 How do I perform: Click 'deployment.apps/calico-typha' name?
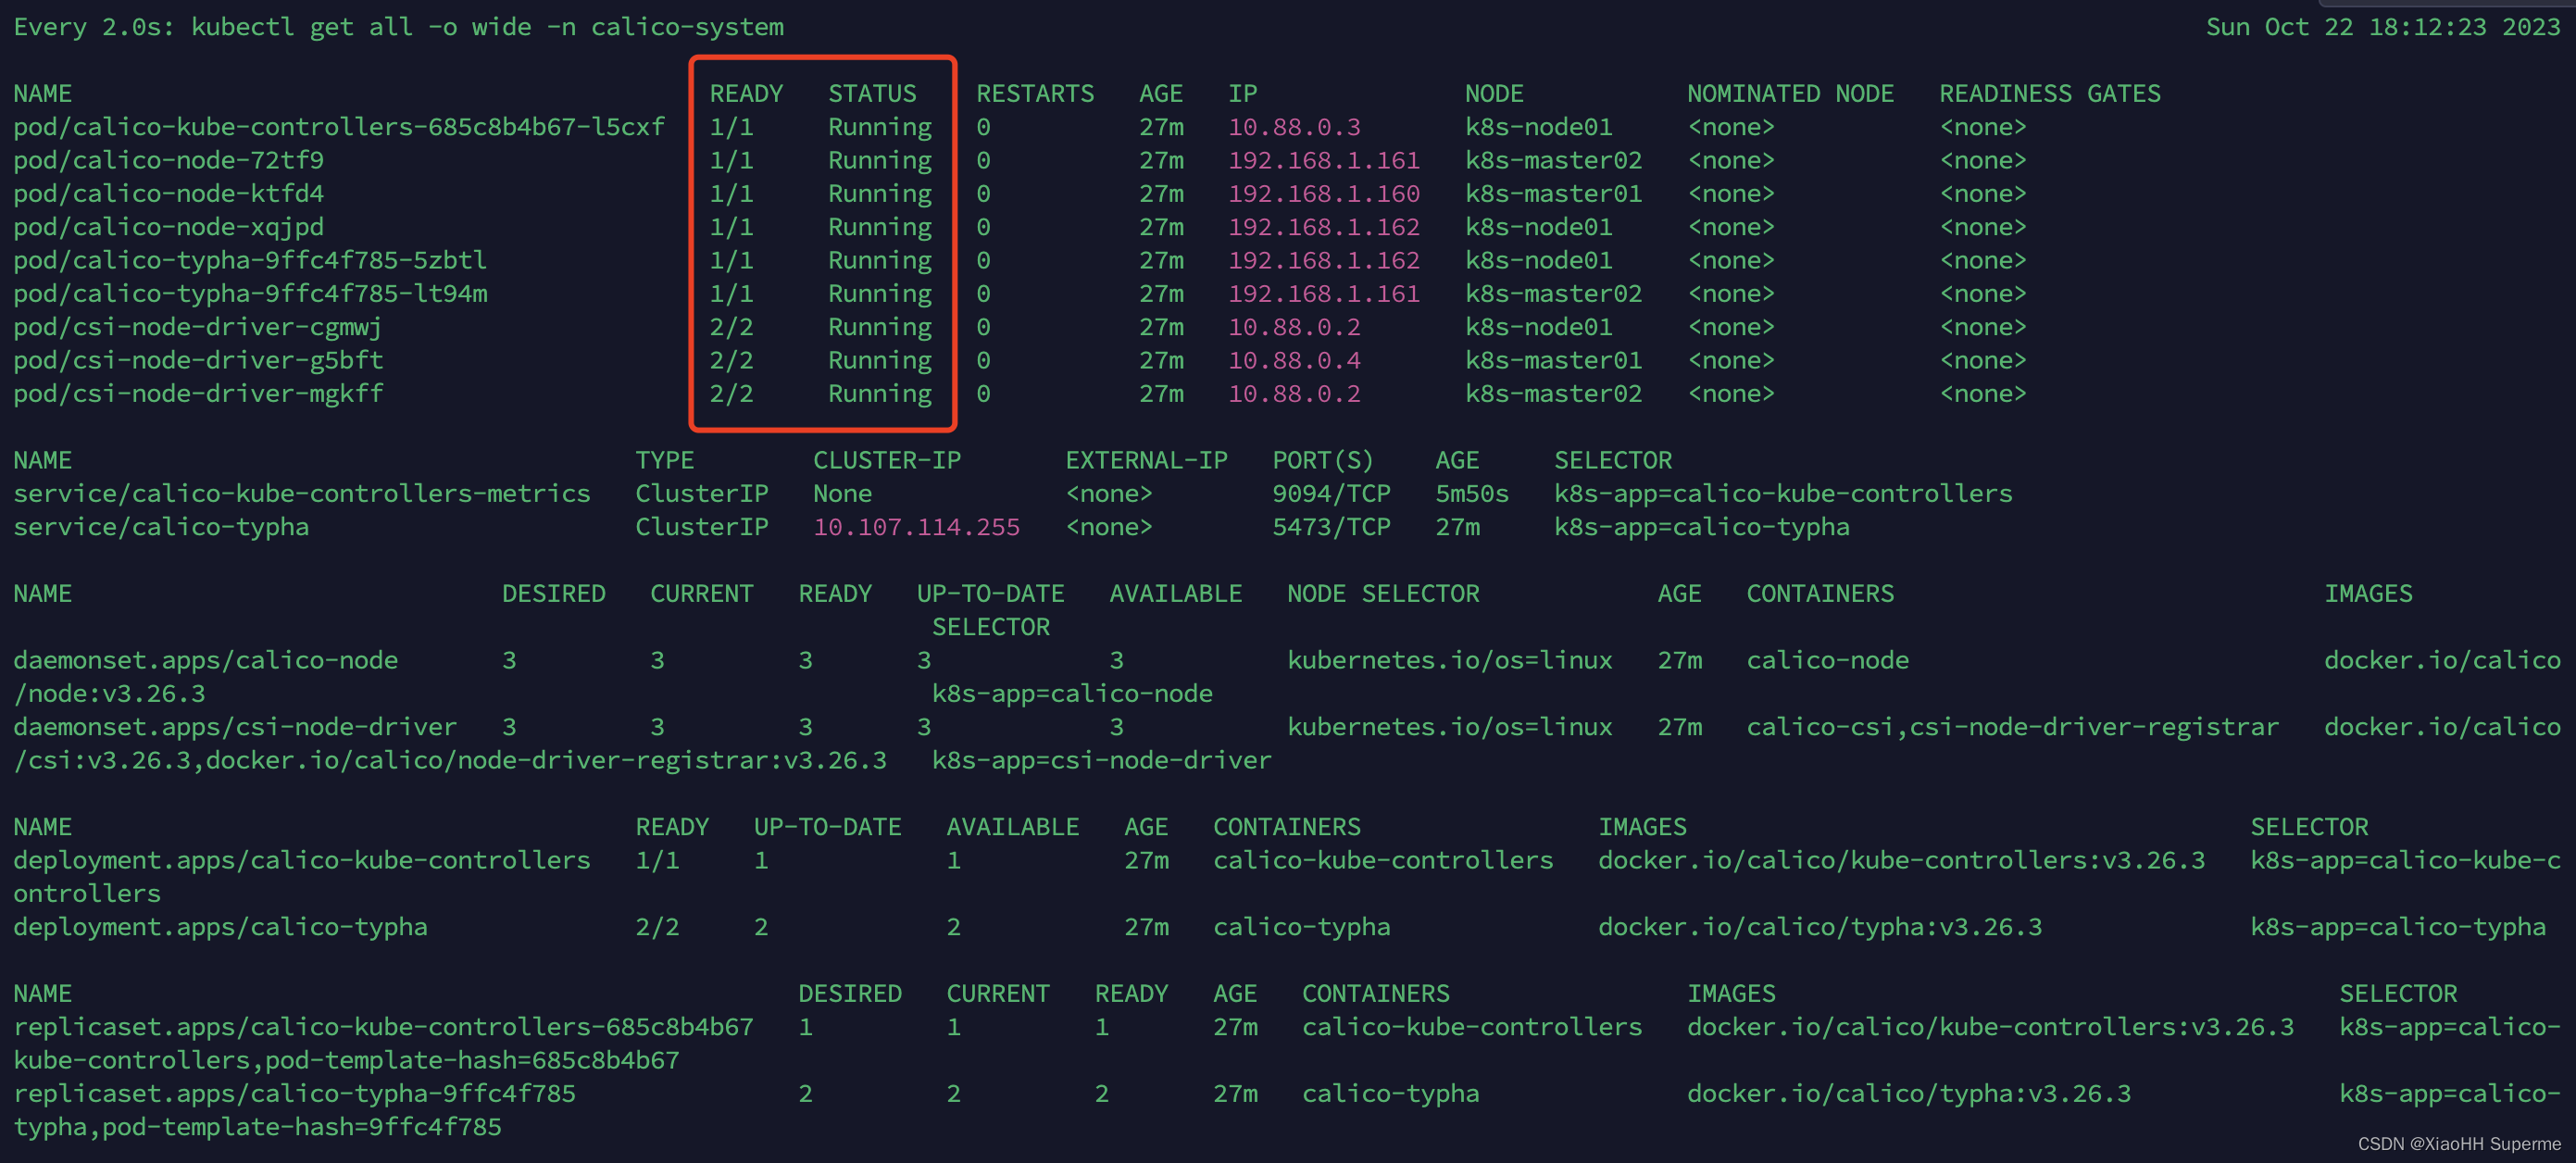coord(220,927)
